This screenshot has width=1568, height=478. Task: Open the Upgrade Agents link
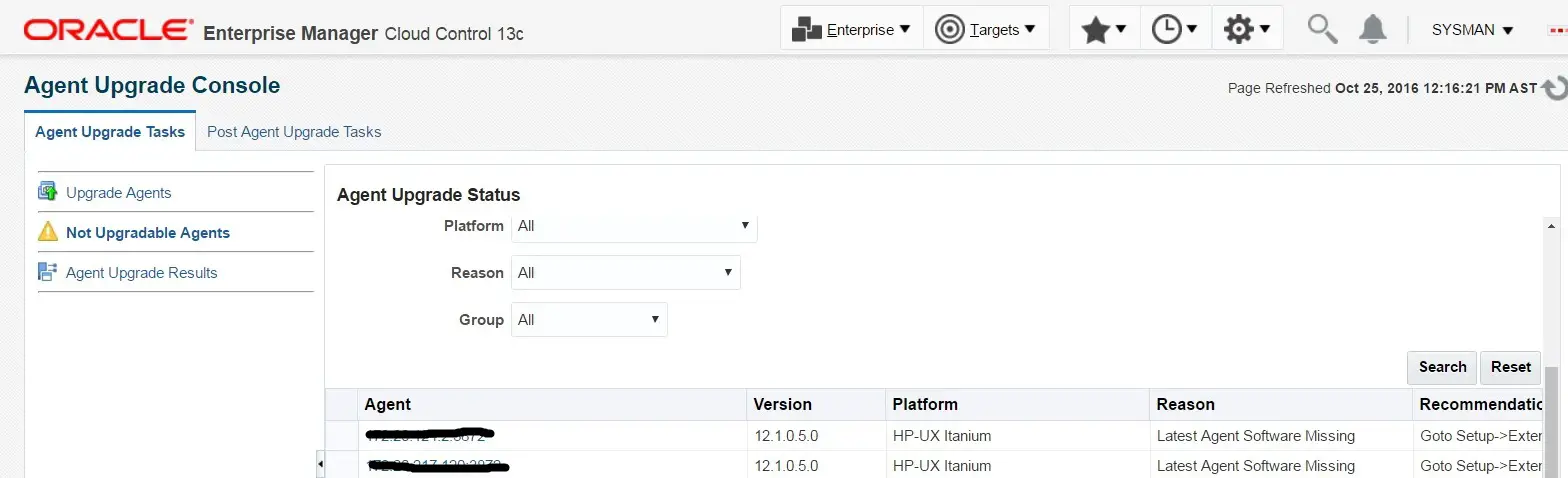(119, 193)
